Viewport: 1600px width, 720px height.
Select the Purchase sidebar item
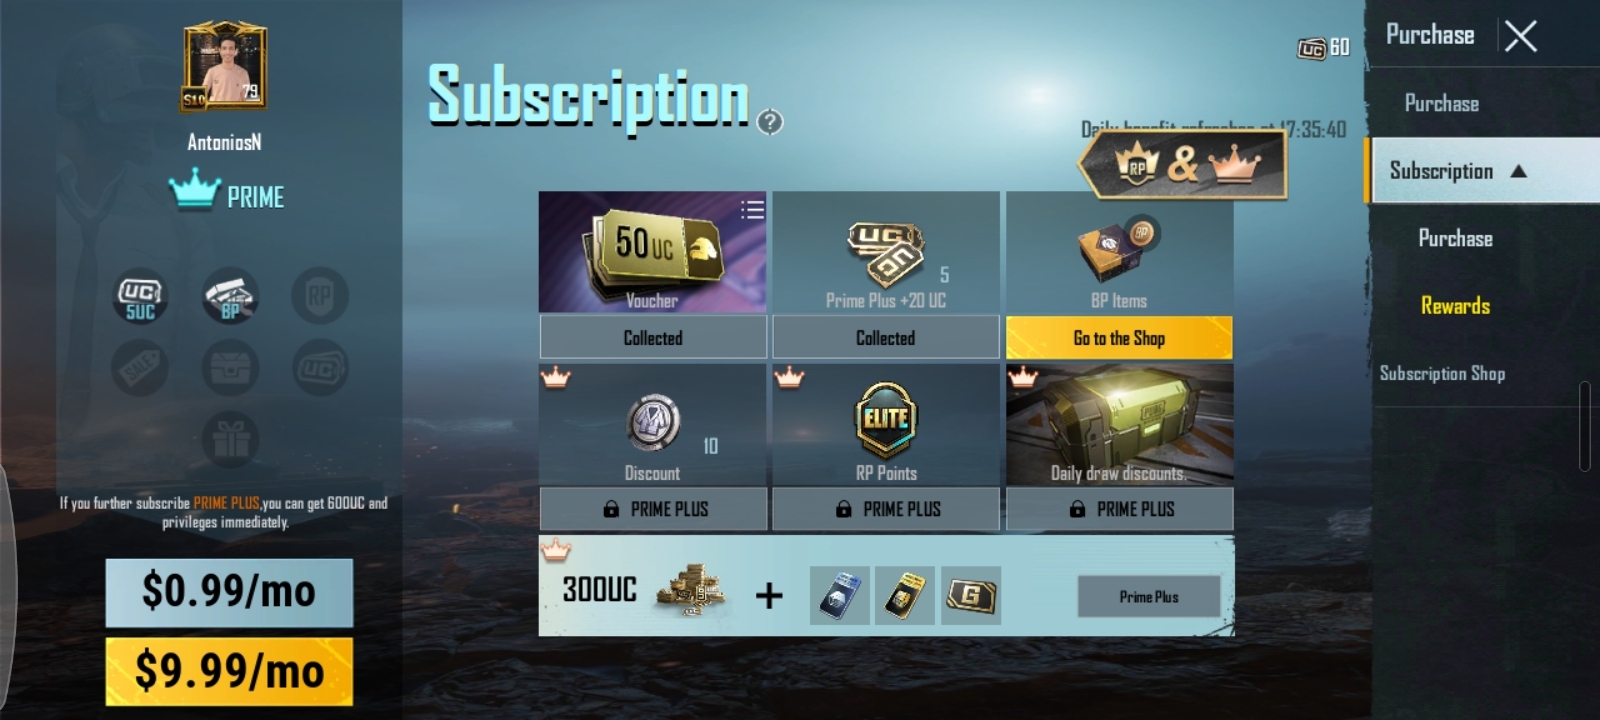[x=1442, y=103]
